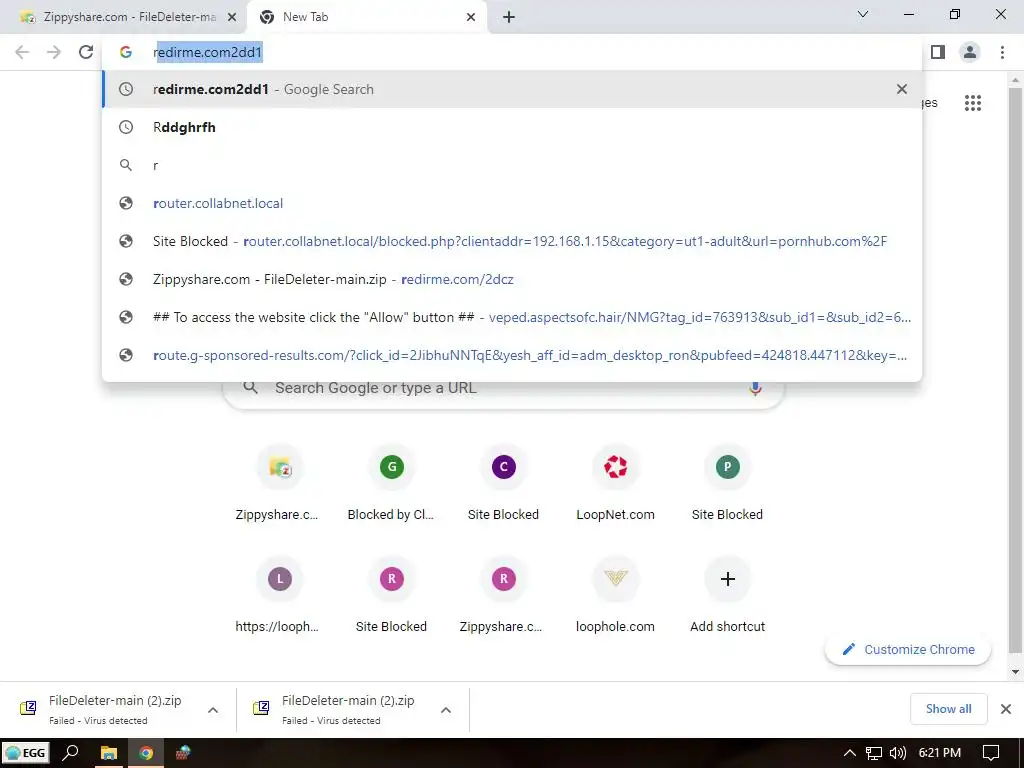Click the scrollbar down arrow
The width and height of the screenshot is (1024, 768).
[x=1015, y=671]
